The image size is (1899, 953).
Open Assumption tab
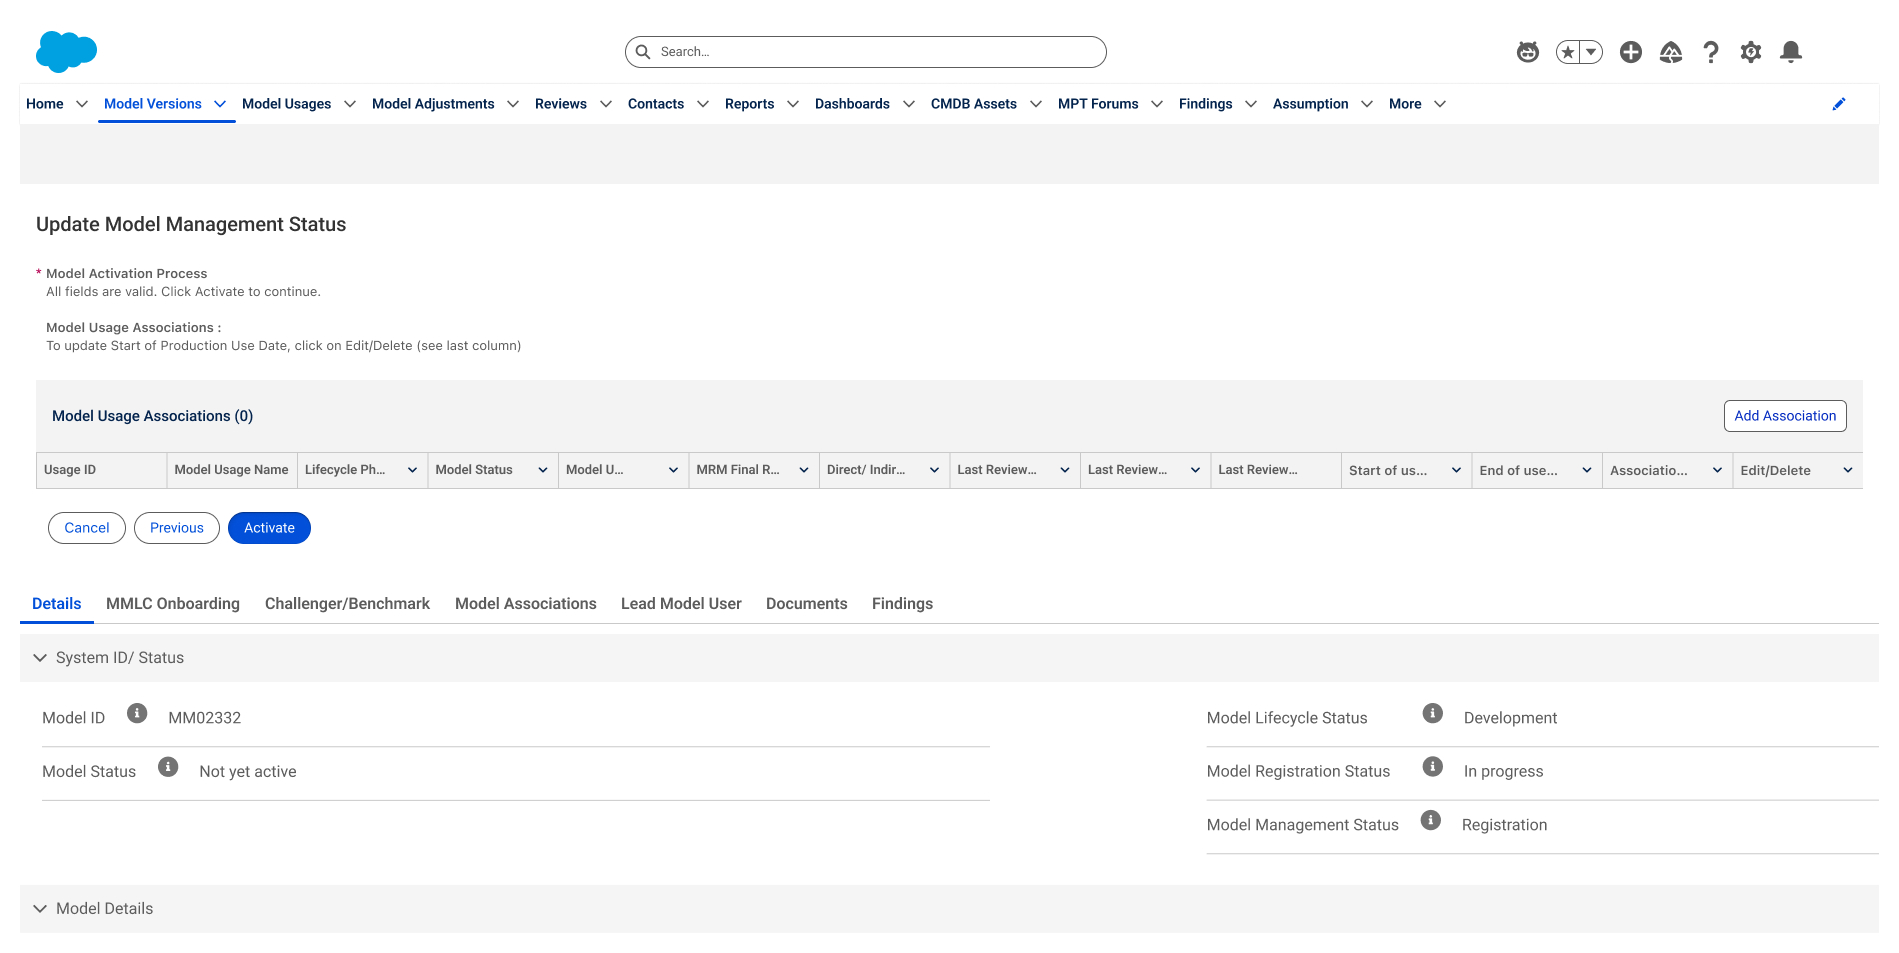tap(1311, 104)
